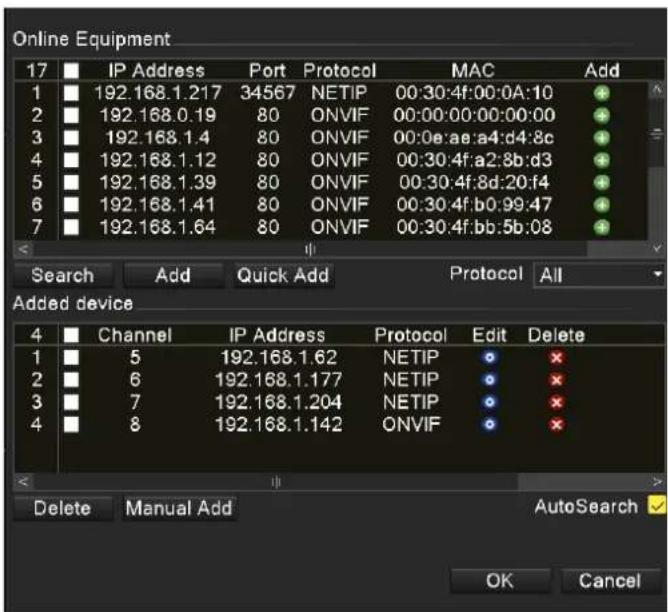Click MAC address 00:00:00:00:00:00
This screenshot has width=668, height=612.
[x=474, y=115]
